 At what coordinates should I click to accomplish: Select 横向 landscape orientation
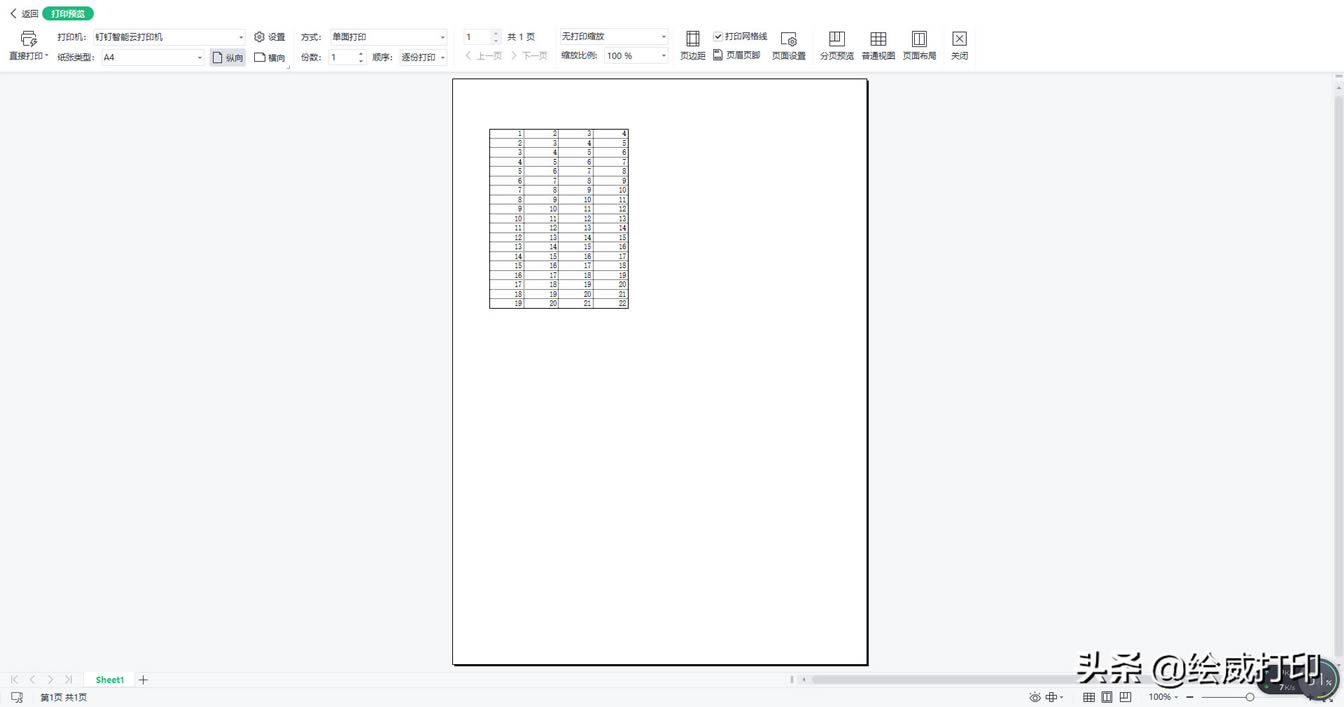point(270,58)
